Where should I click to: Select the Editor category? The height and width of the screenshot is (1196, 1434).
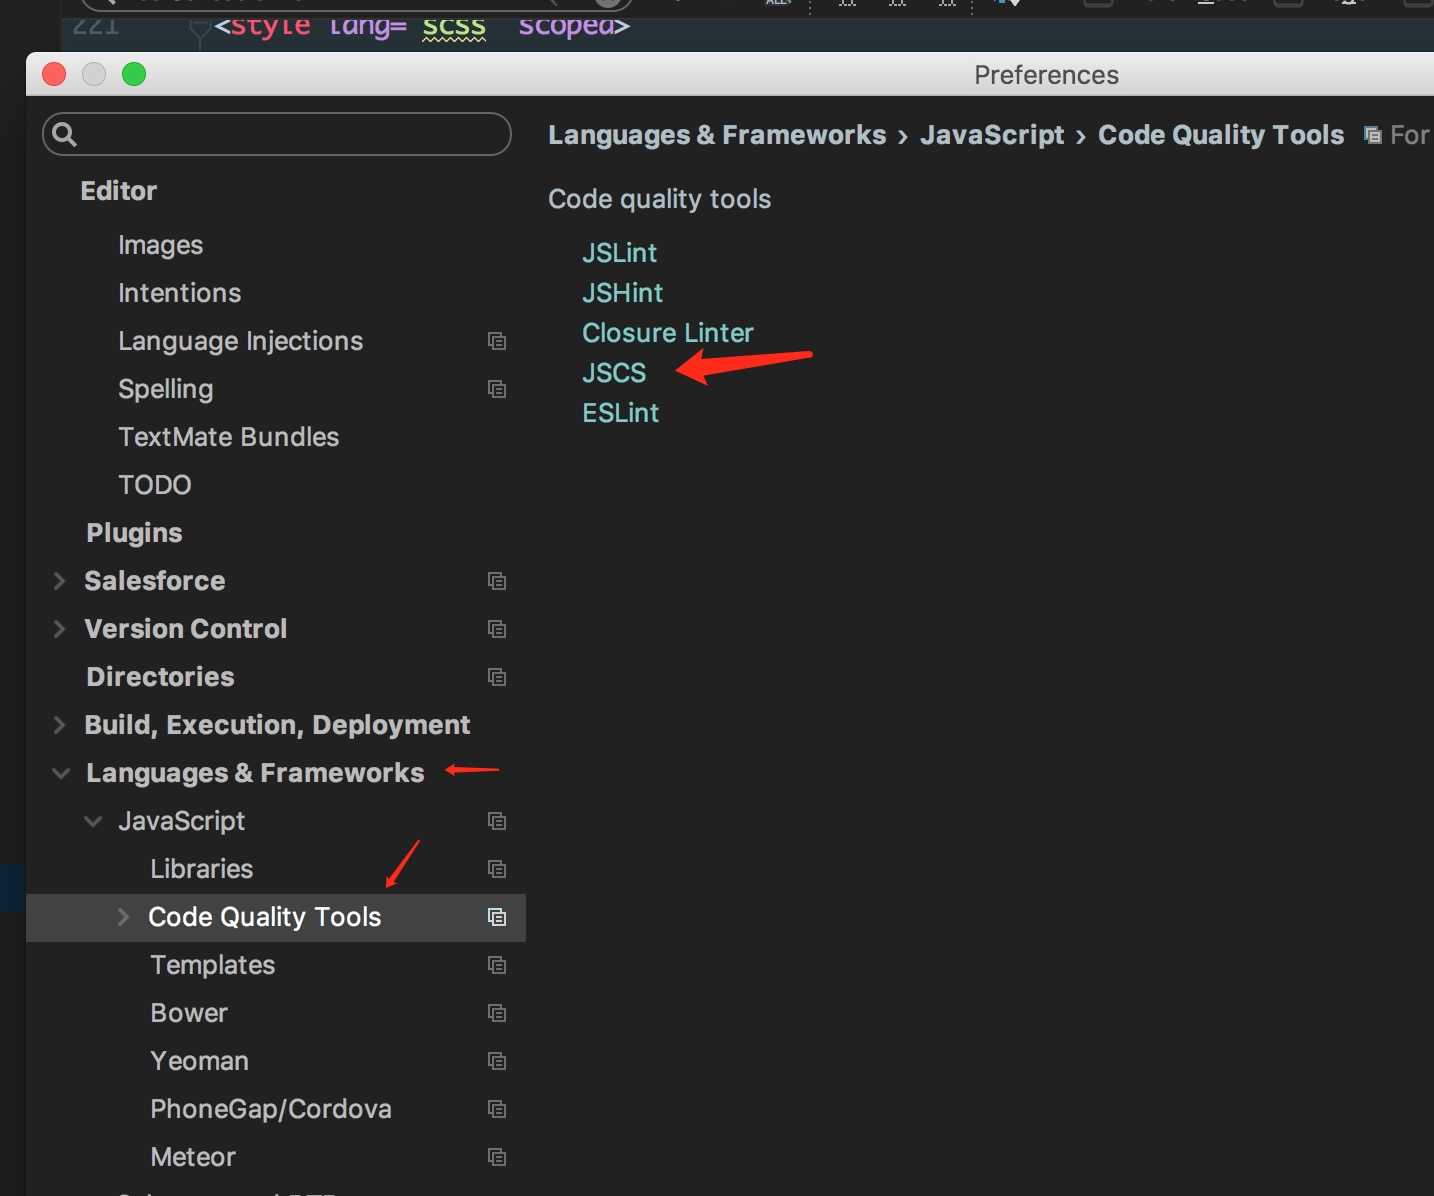point(119,191)
